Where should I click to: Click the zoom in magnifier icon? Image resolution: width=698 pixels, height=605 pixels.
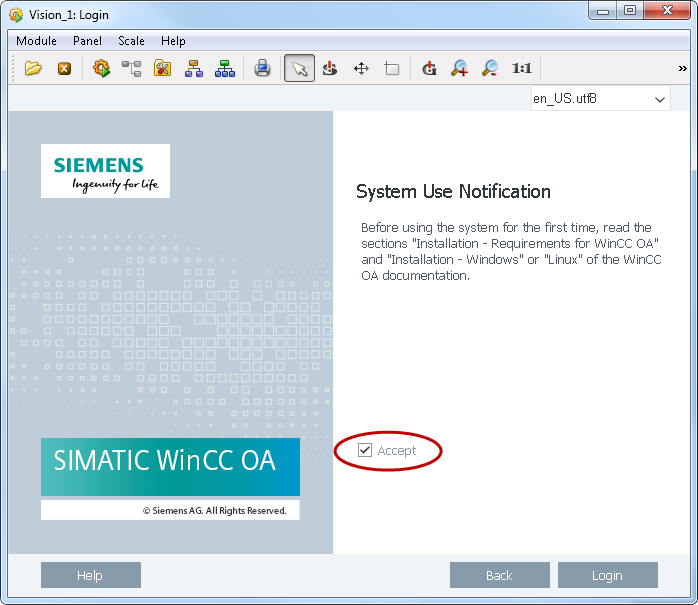click(x=459, y=69)
